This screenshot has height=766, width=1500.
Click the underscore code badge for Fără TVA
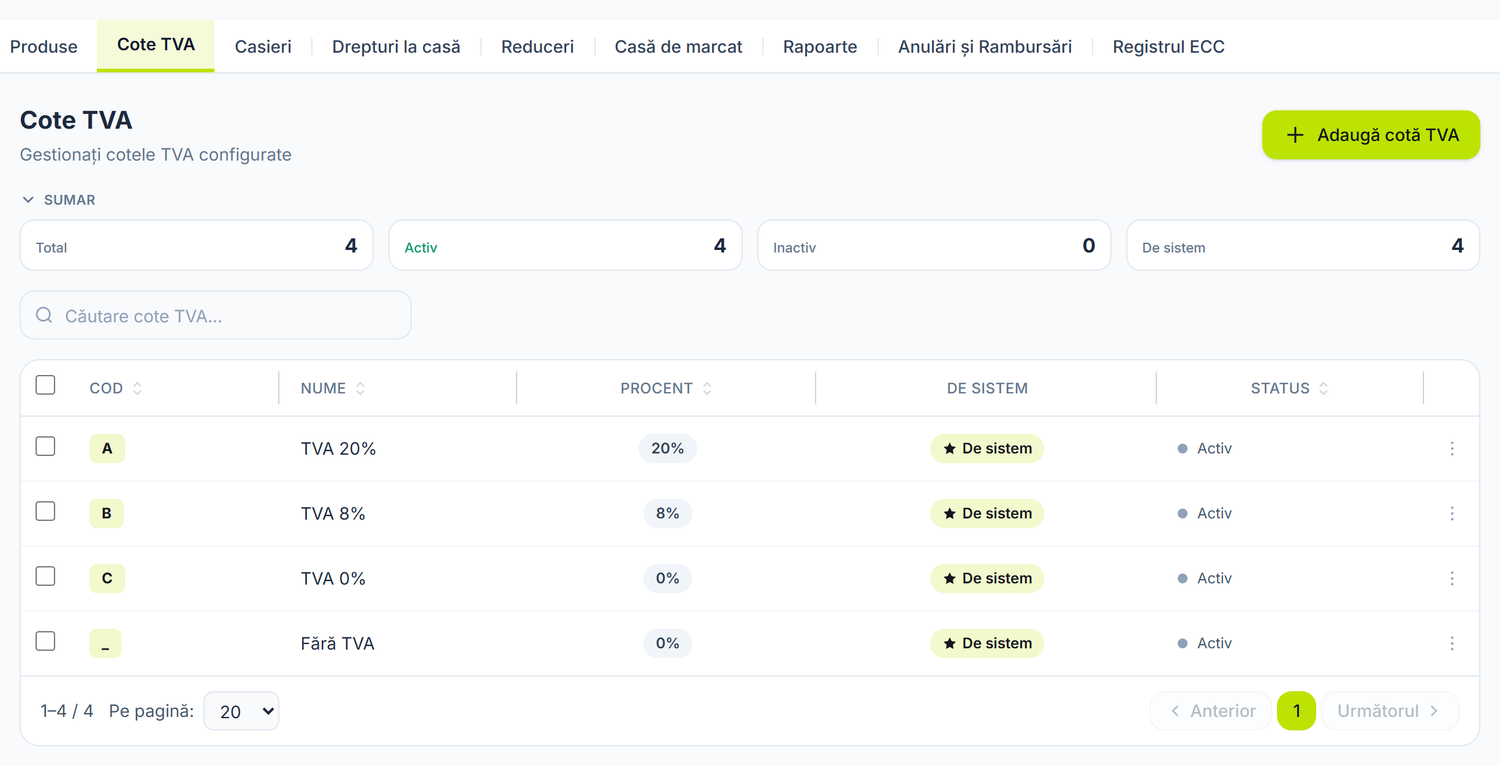pyautogui.click(x=105, y=644)
